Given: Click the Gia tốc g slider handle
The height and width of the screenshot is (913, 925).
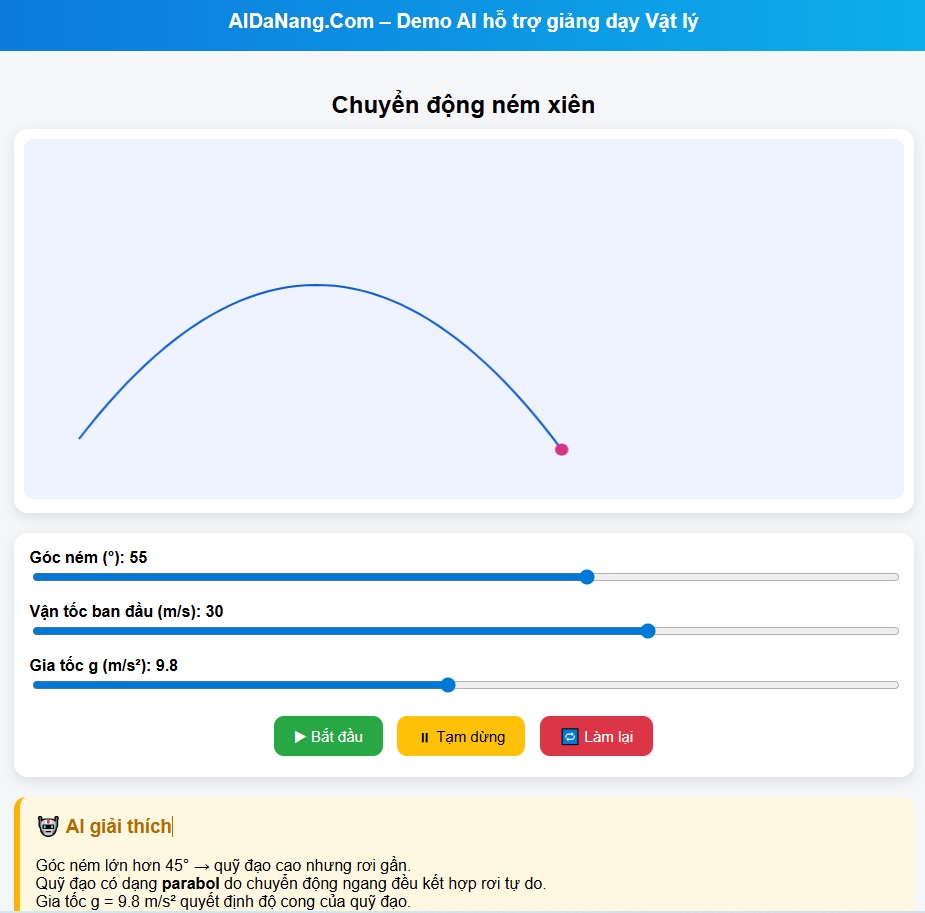Looking at the screenshot, I should point(448,685).
